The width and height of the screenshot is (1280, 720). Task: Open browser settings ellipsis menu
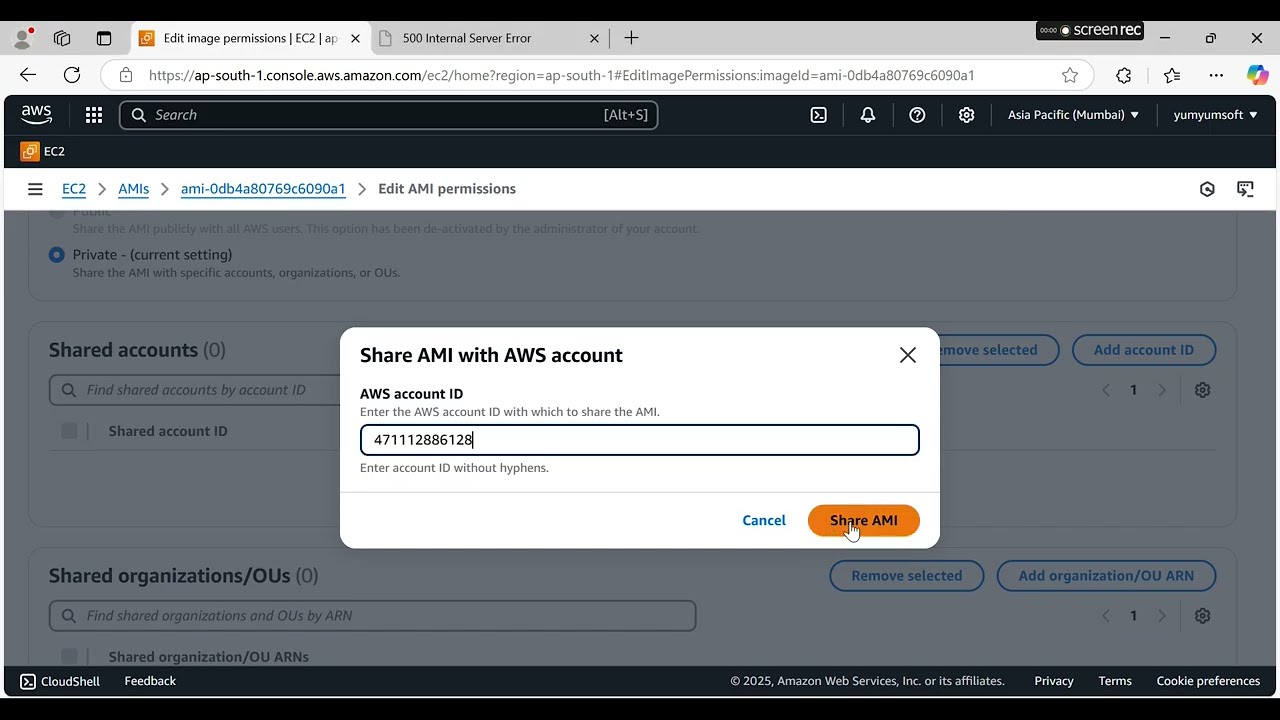(x=1216, y=75)
